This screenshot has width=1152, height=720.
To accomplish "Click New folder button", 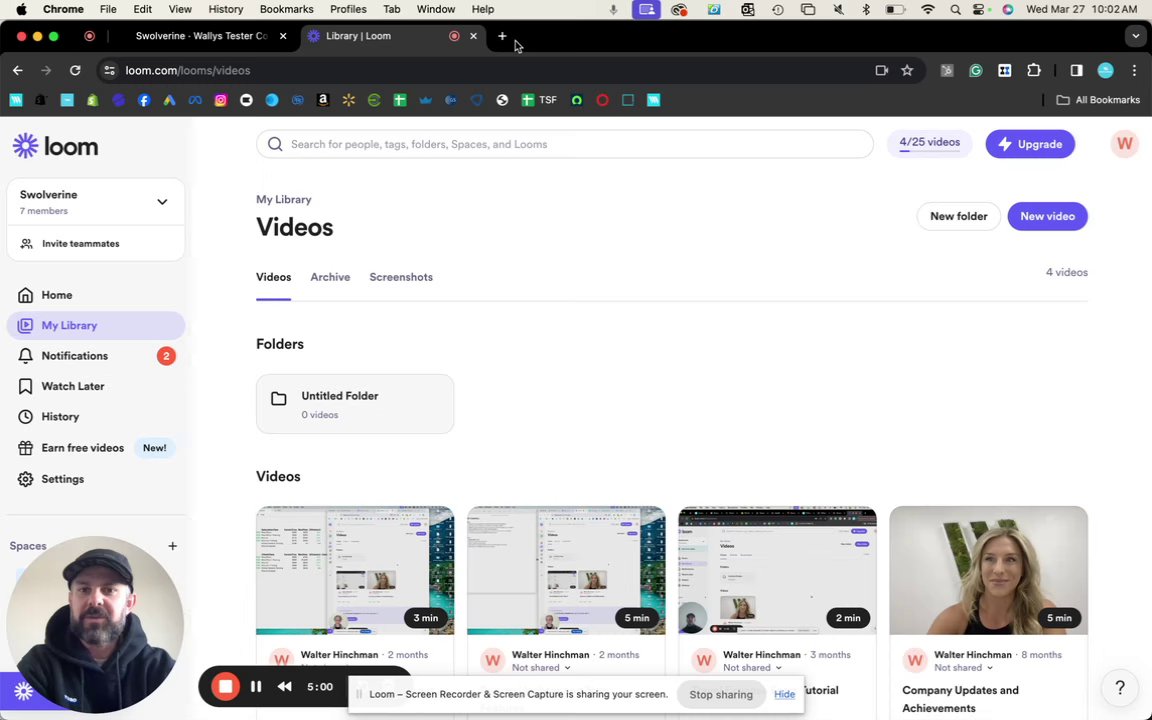I will coord(958,217).
